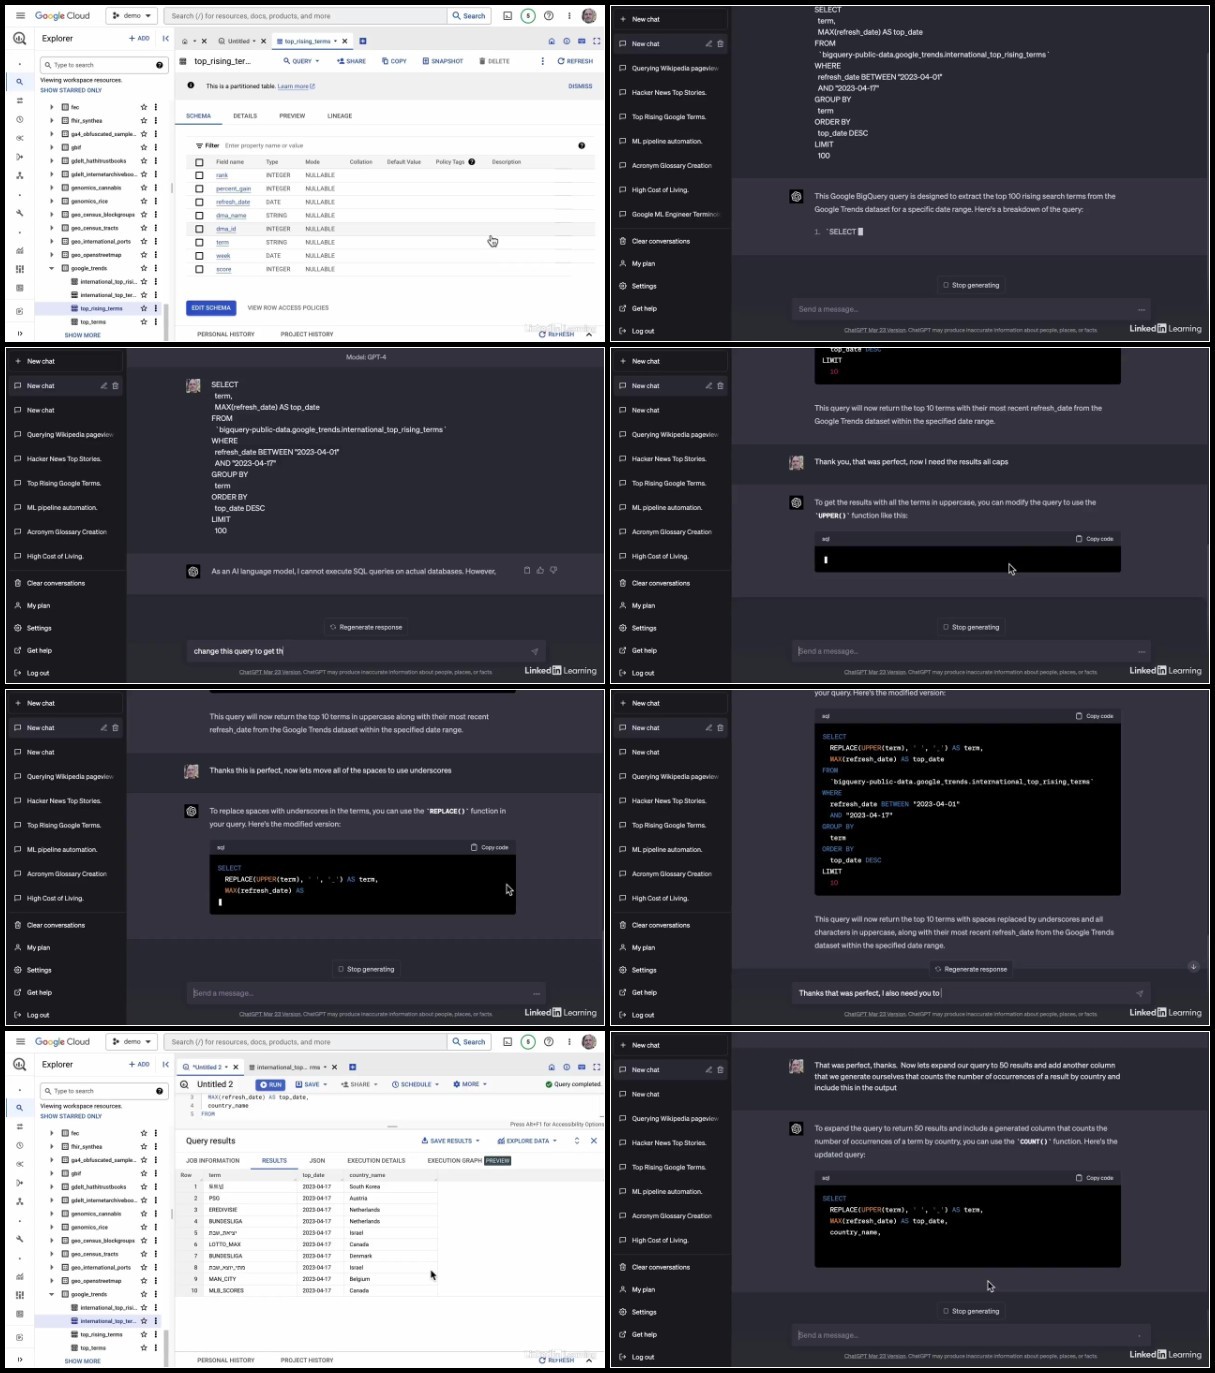Tick the checkbox for the dma_id field
This screenshot has width=1215, height=1373.
pos(199,229)
